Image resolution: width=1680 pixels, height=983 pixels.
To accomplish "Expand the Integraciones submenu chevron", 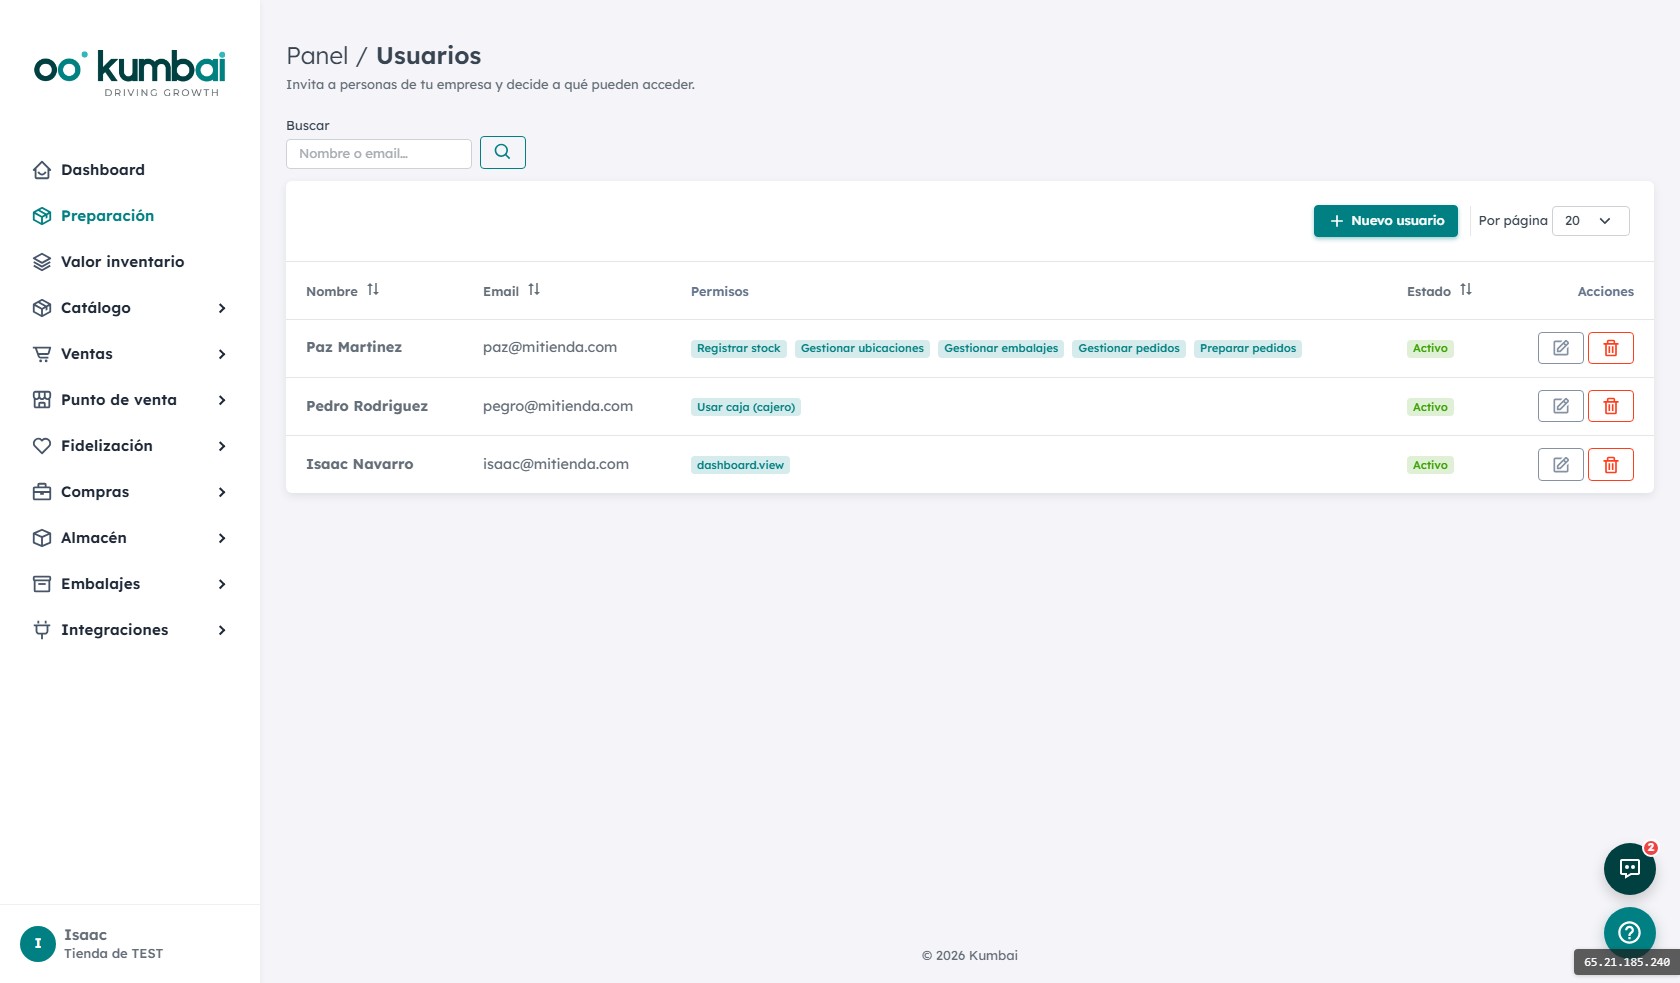I will (x=222, y=630).
